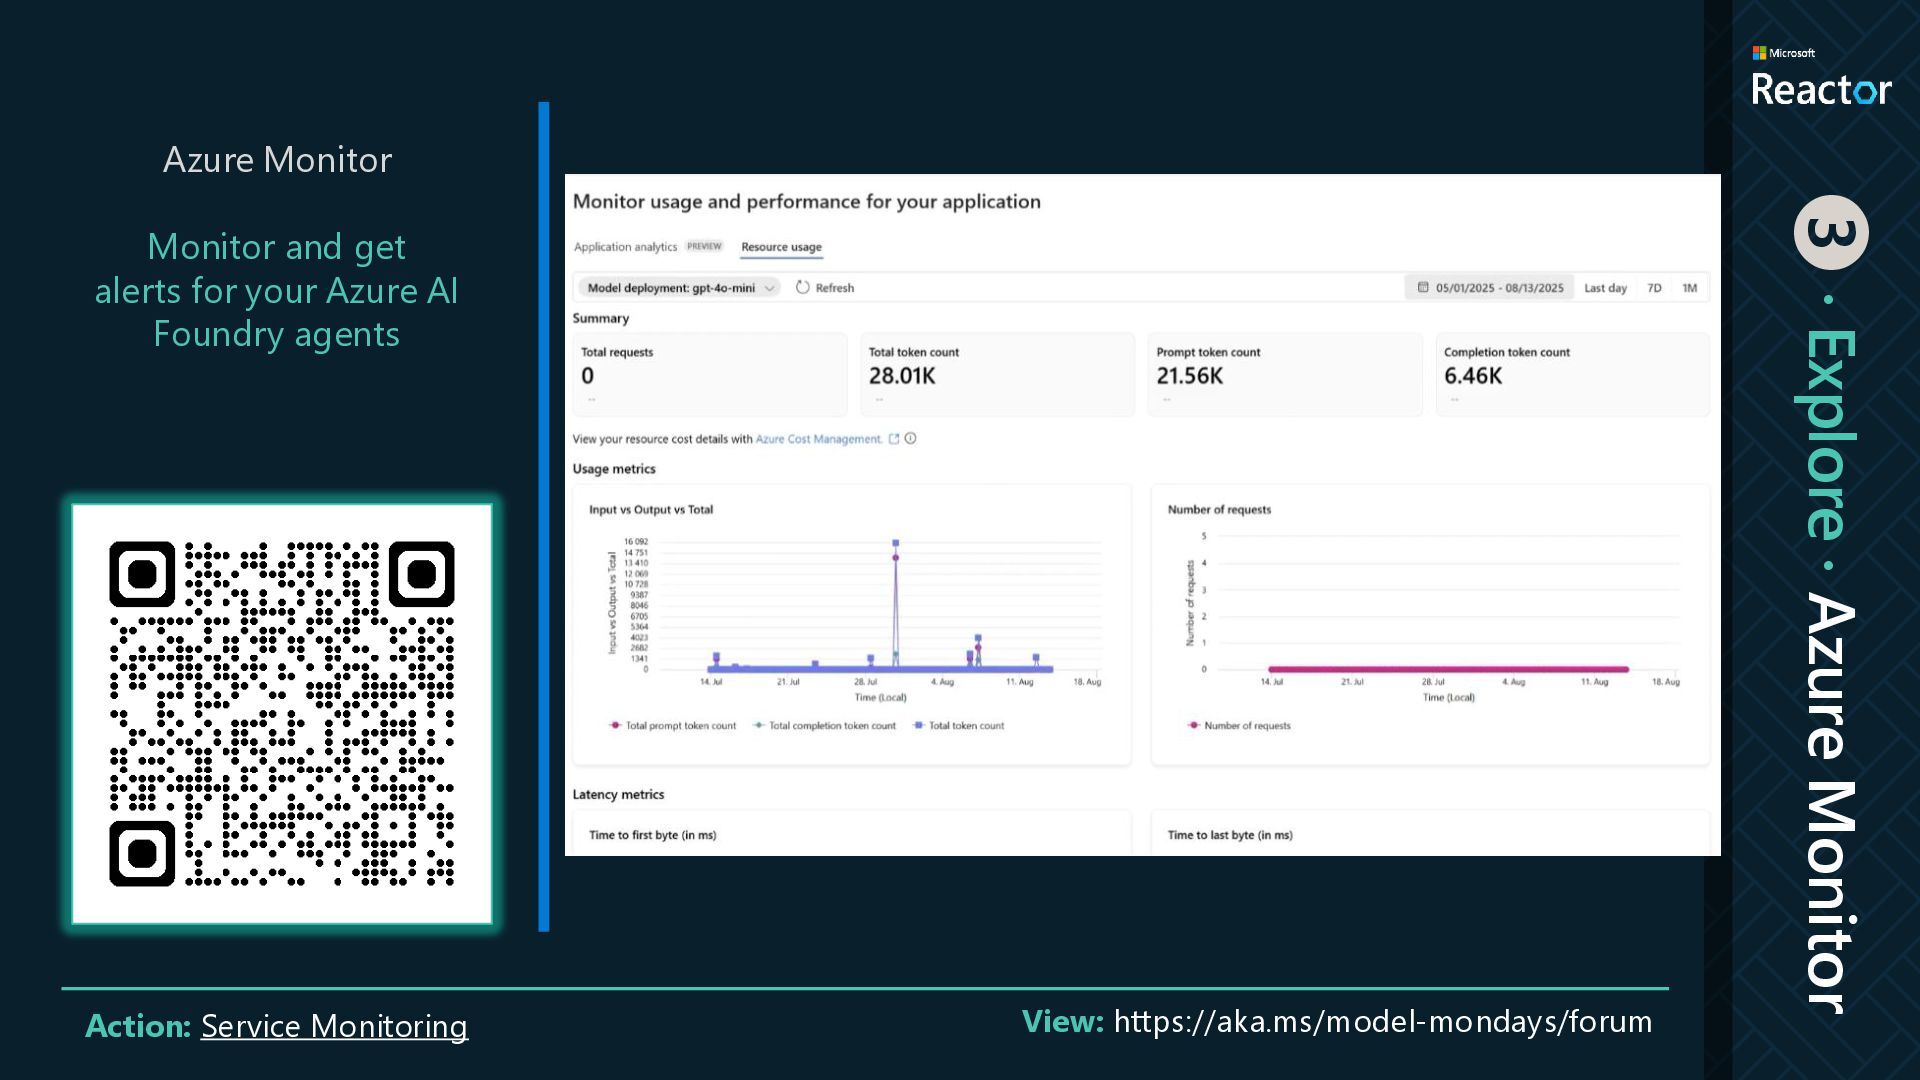Click the Total token count 28.01K card
1920x1080 pixels.
997,375
